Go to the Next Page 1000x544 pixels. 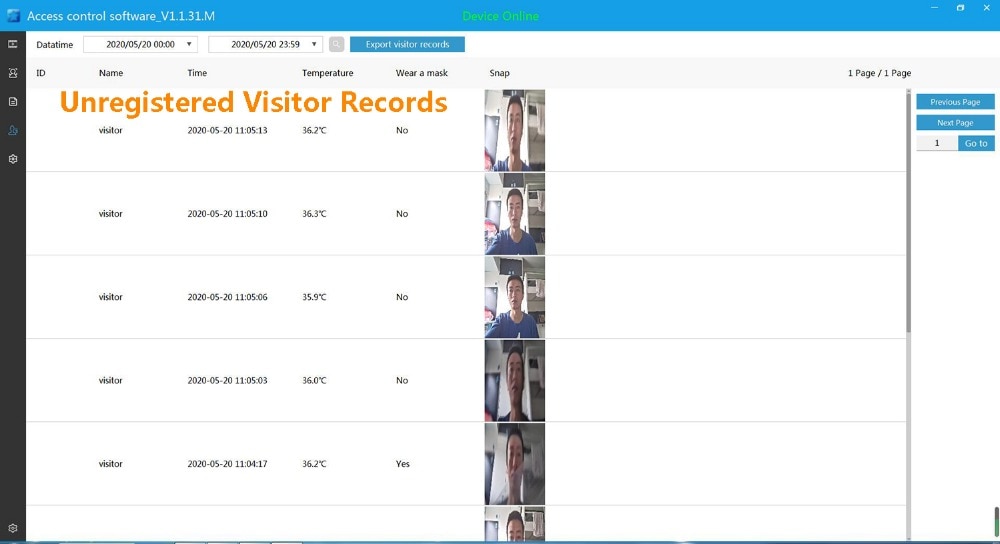(955, 122)
